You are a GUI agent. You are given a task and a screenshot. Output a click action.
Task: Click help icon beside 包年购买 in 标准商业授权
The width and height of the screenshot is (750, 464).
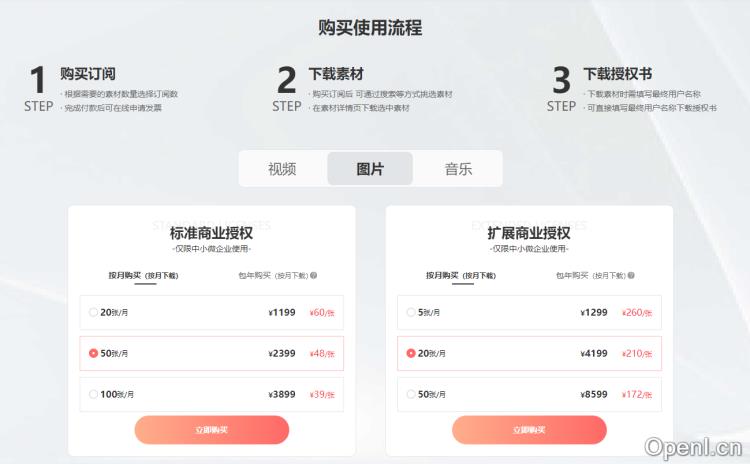(314, 276)
